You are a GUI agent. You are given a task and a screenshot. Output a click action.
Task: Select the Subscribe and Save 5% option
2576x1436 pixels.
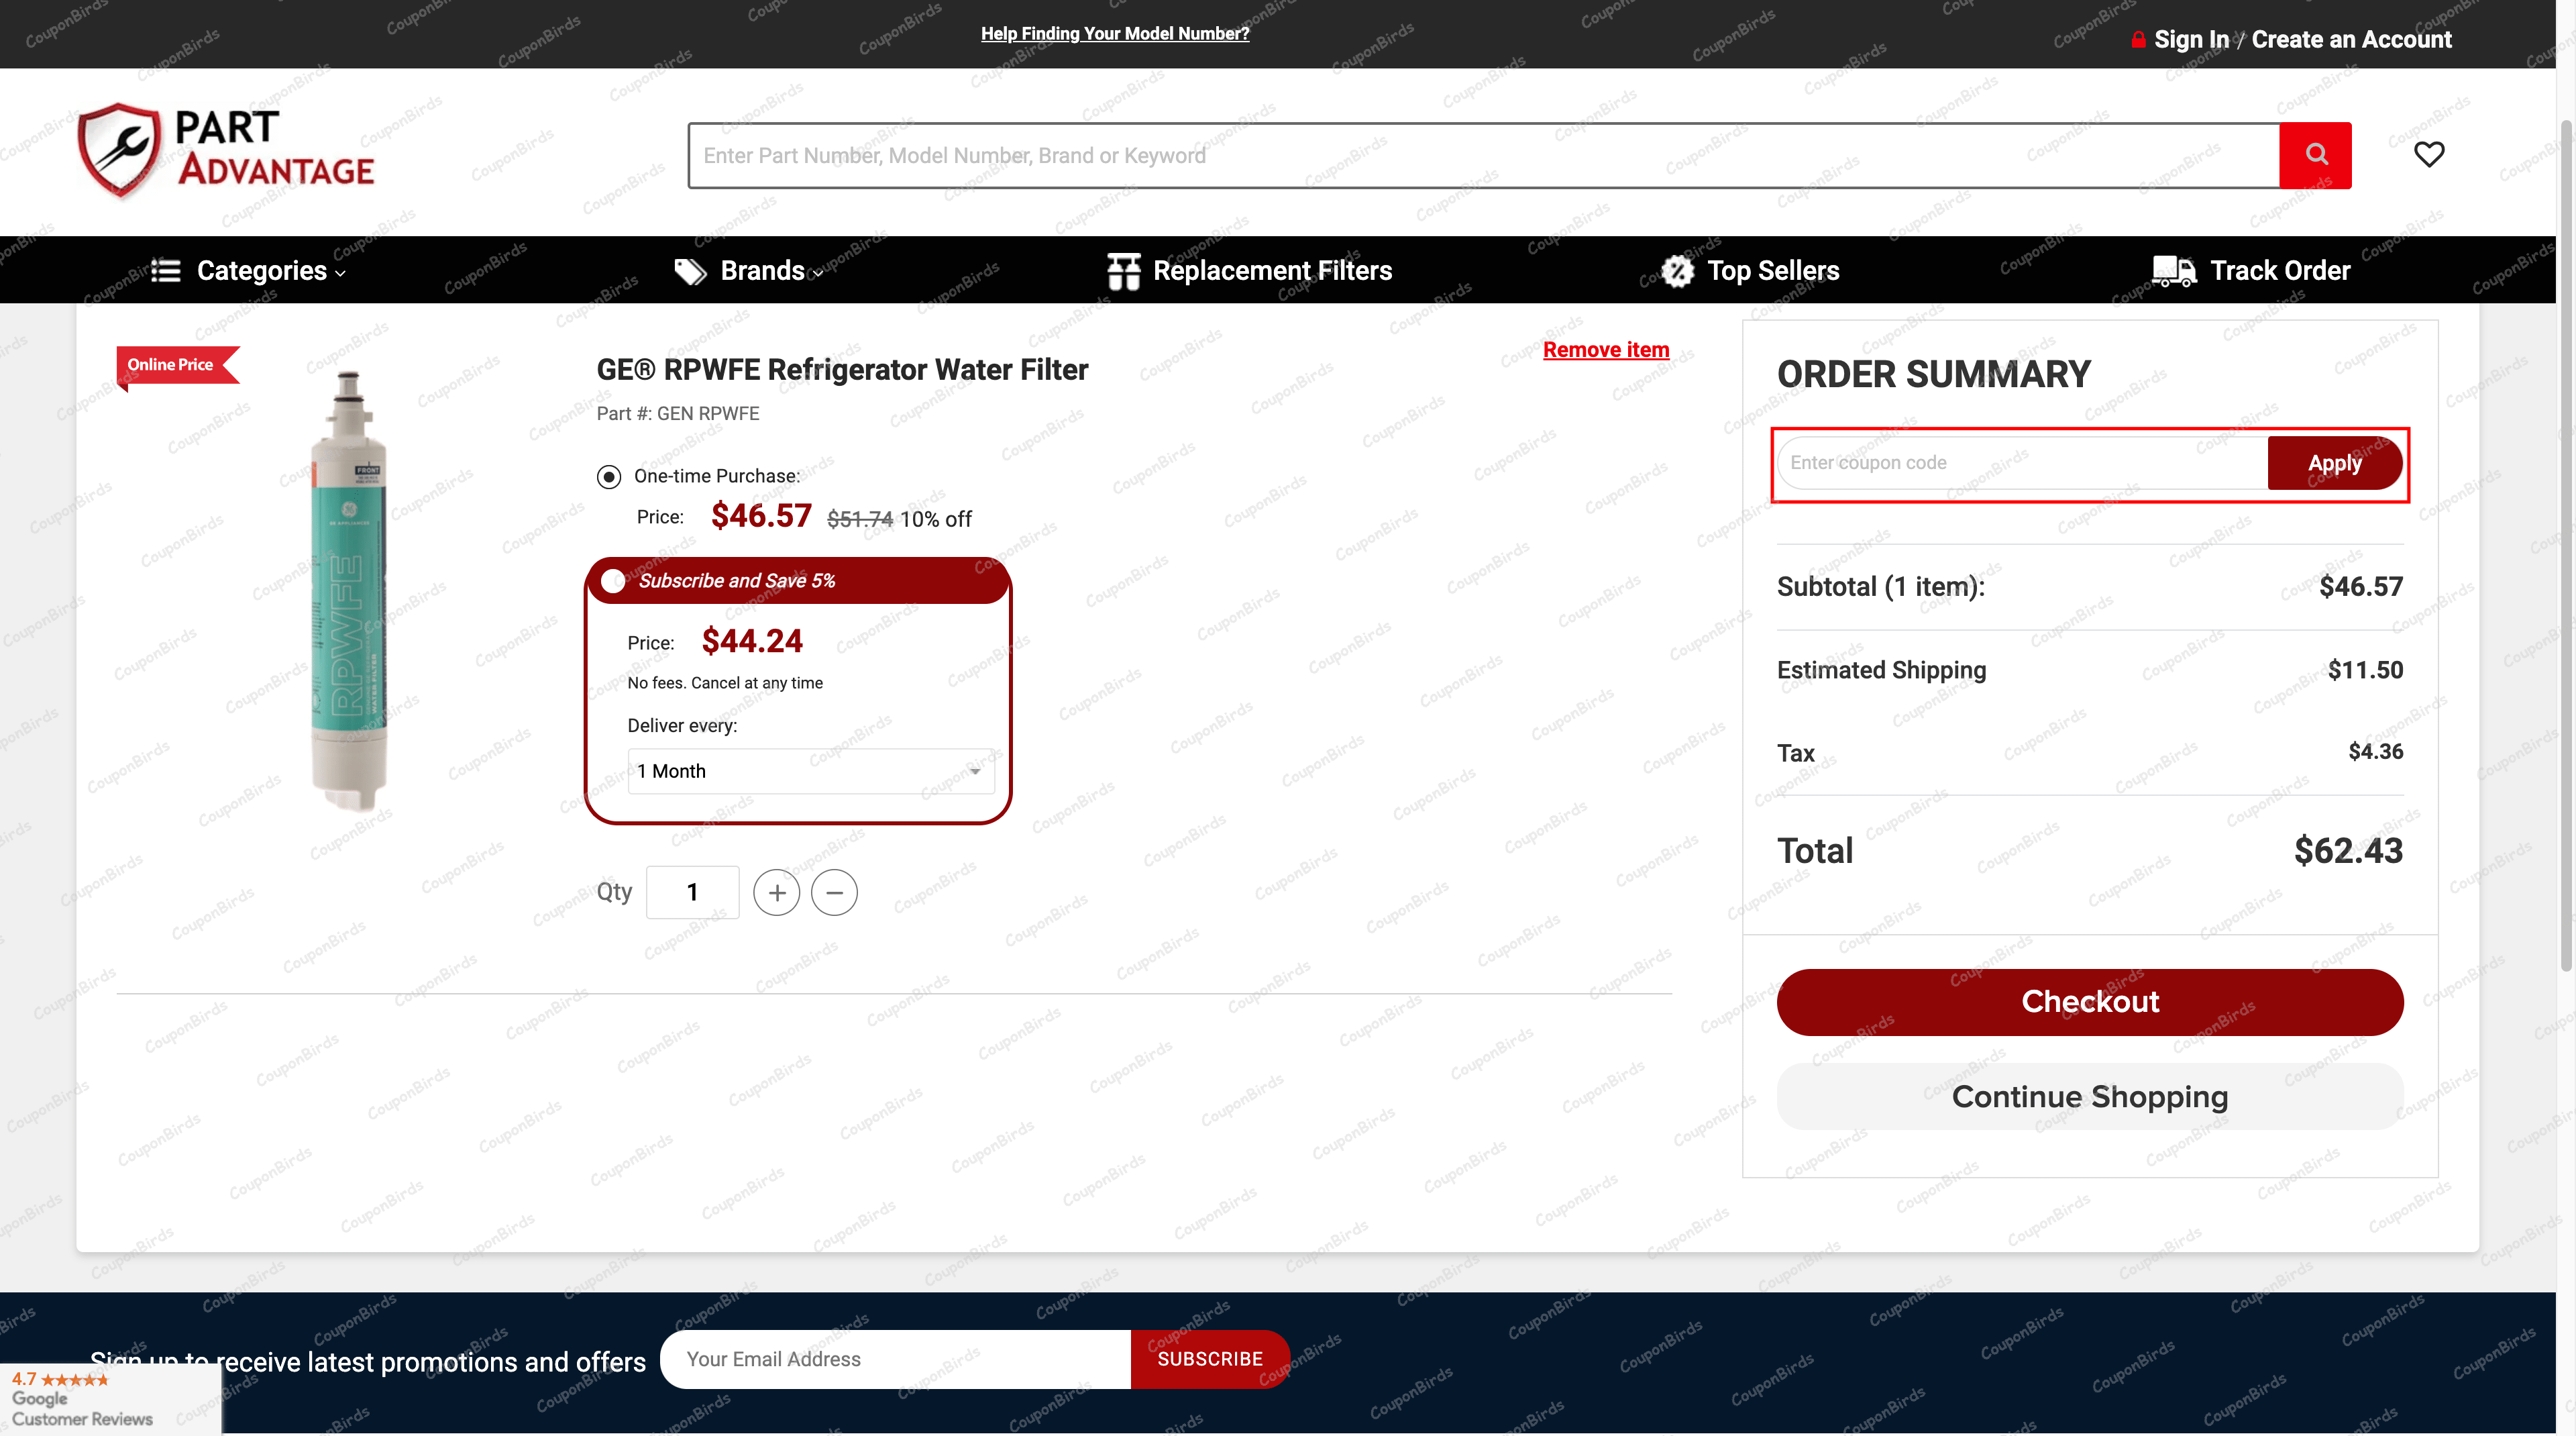point(613,581)
